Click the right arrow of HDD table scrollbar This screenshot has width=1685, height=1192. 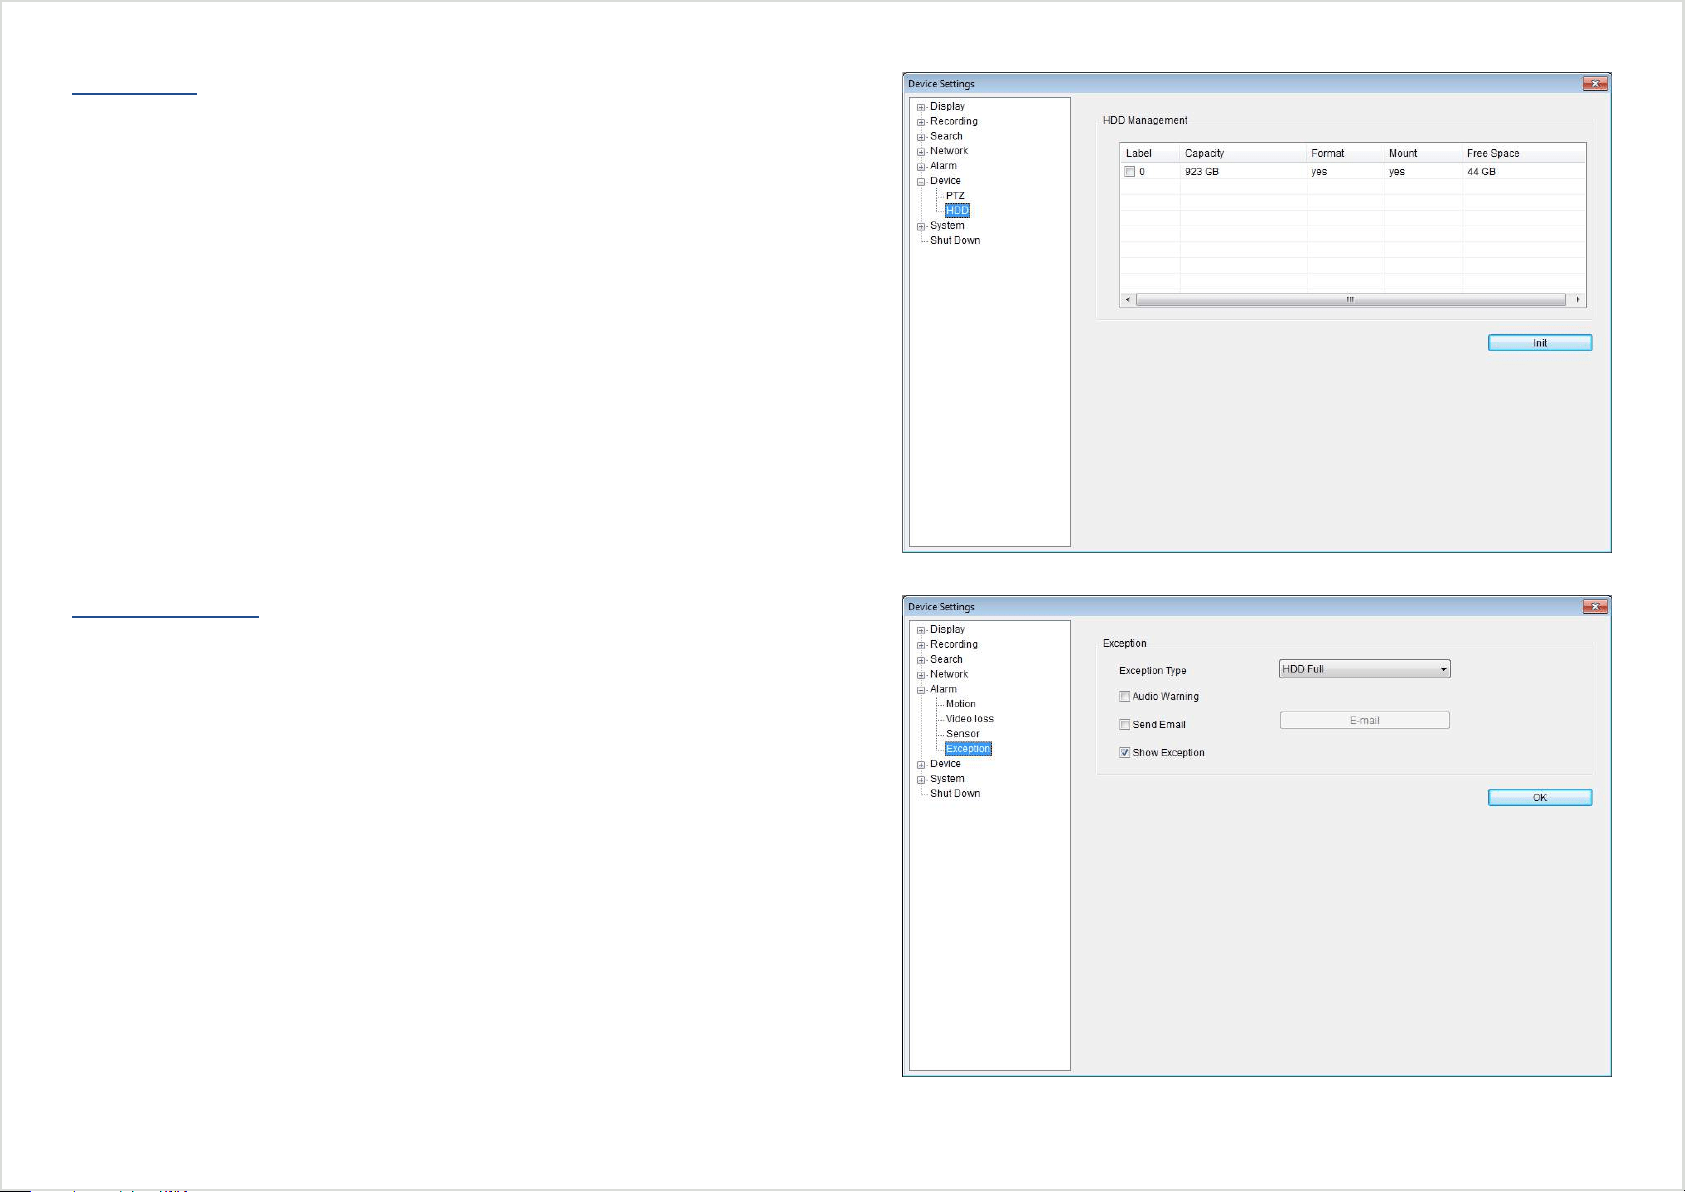tap(1578, 300)
